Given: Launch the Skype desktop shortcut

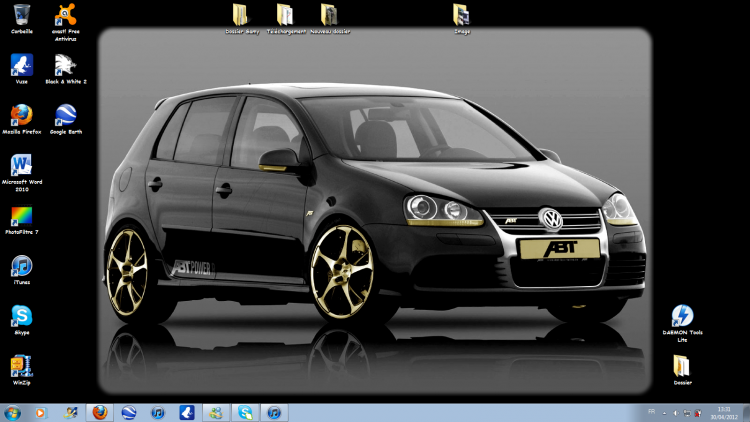Looking at the screenshot, I should [22, 320].
